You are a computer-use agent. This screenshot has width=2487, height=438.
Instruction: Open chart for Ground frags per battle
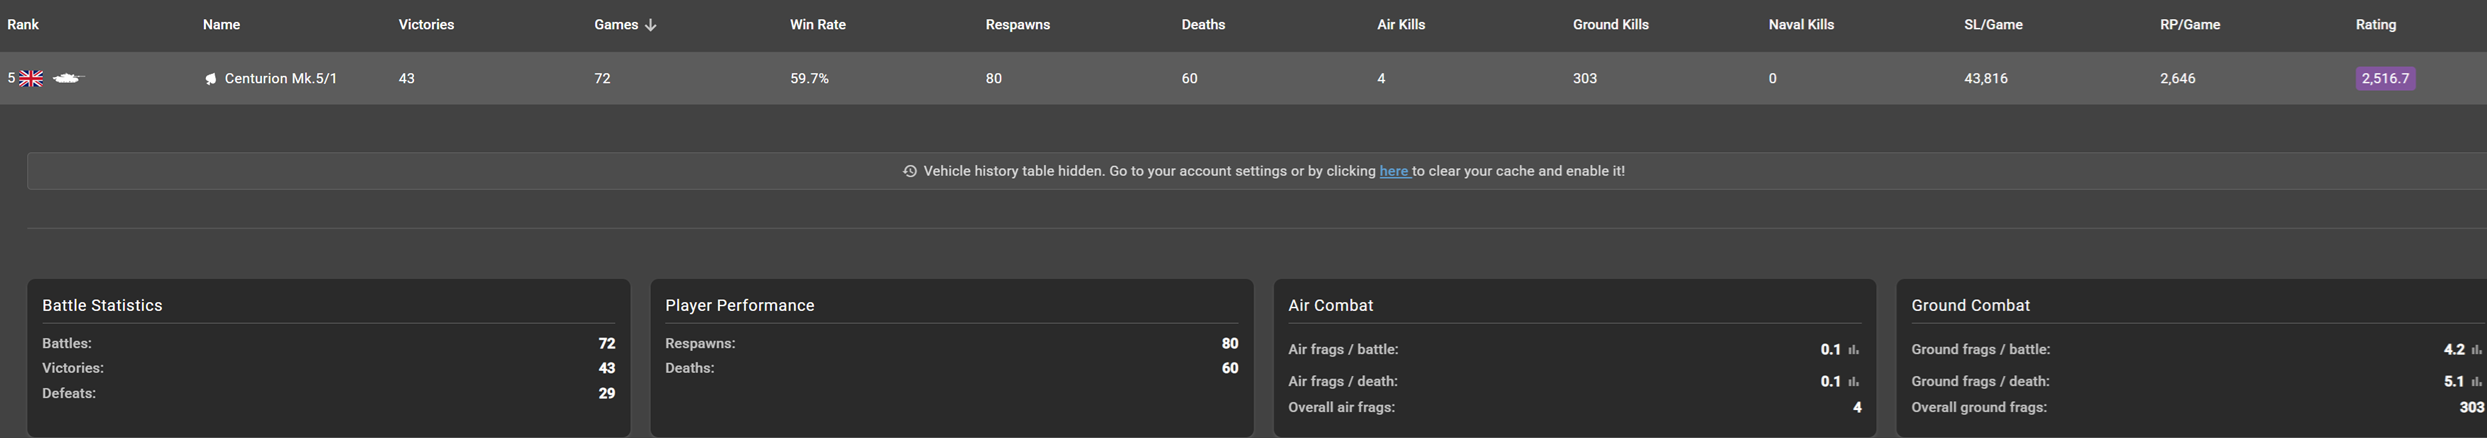(x=2476, y=350)
